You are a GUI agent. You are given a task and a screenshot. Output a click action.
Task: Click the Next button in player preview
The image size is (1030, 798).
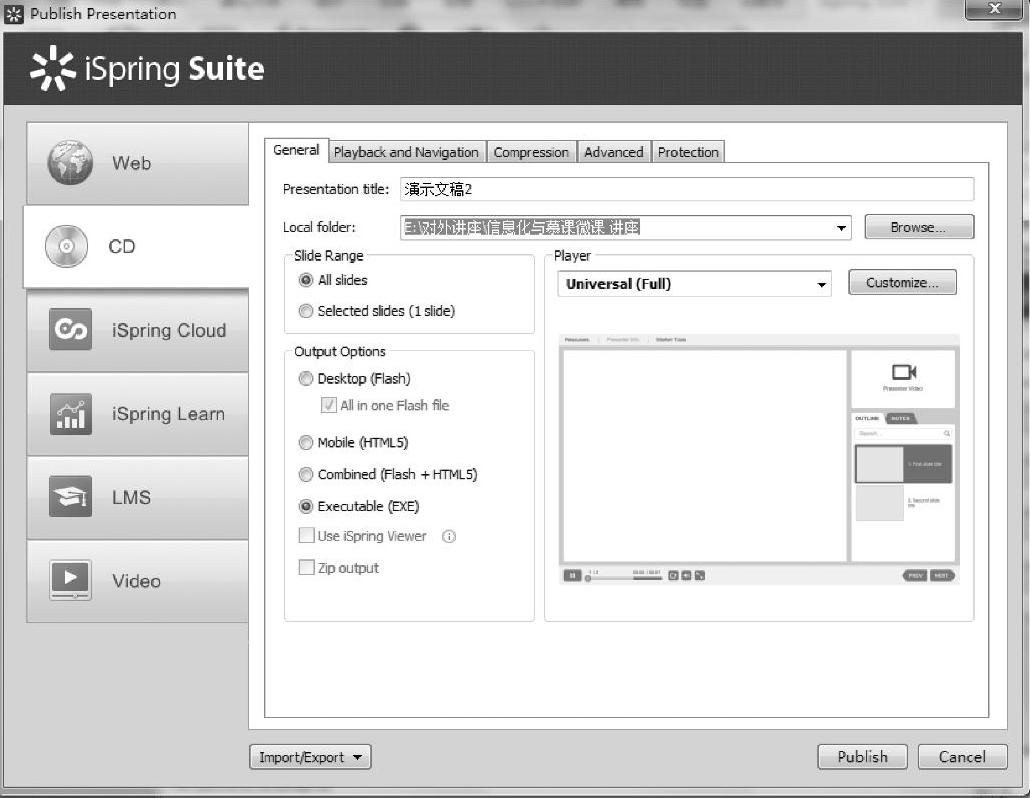[x=942, y=575]
